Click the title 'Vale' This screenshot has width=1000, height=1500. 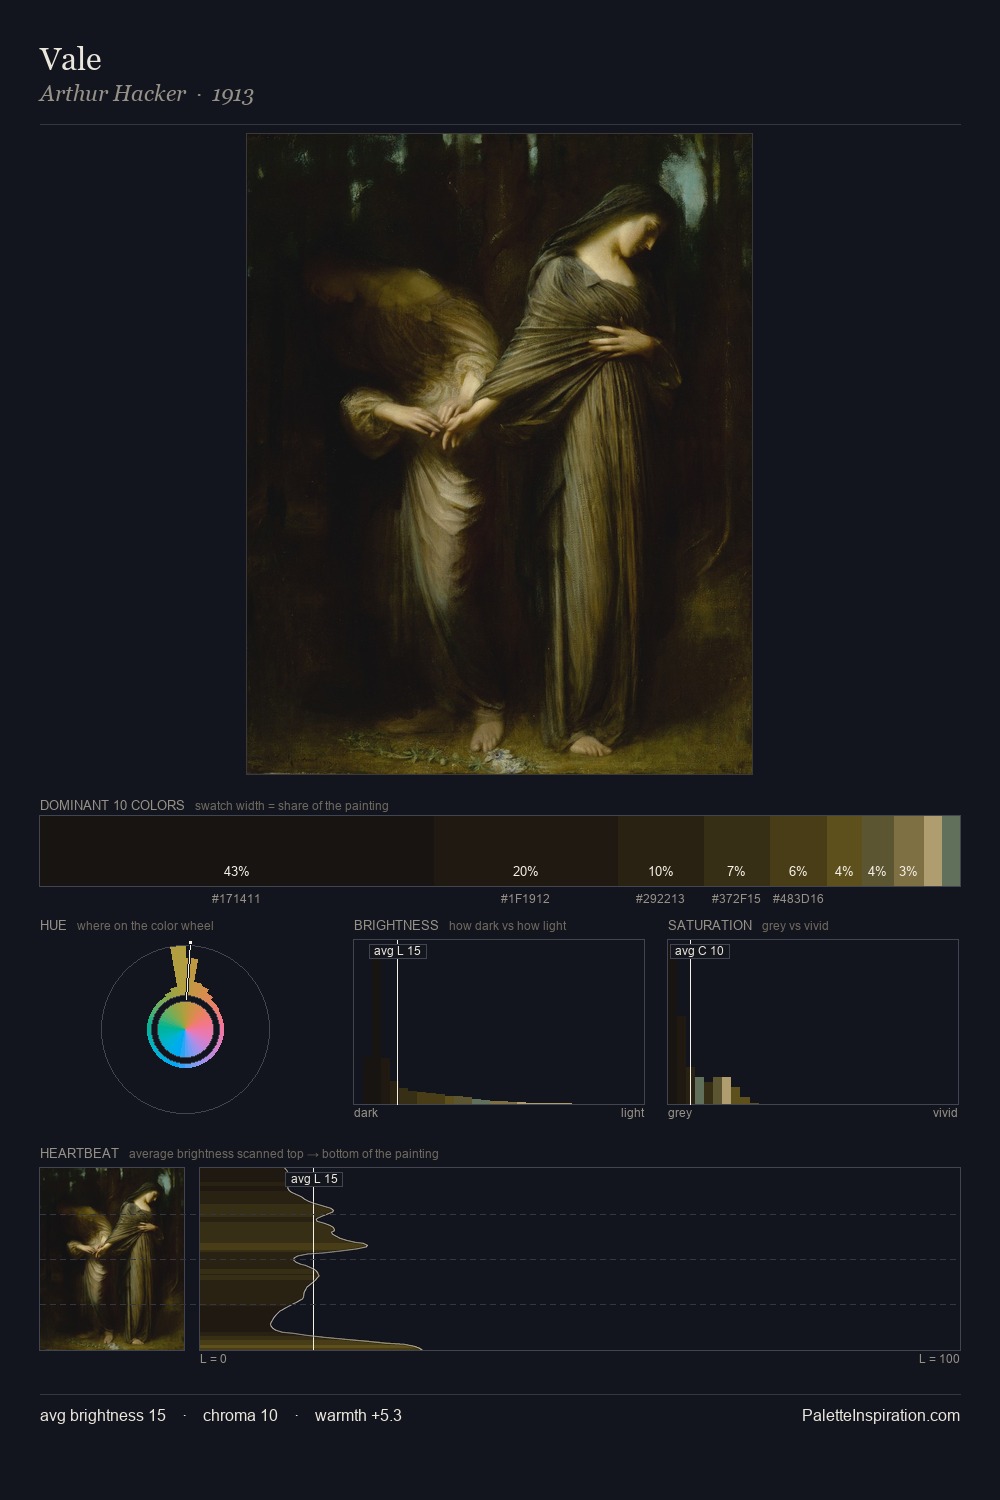click(70, 59)
